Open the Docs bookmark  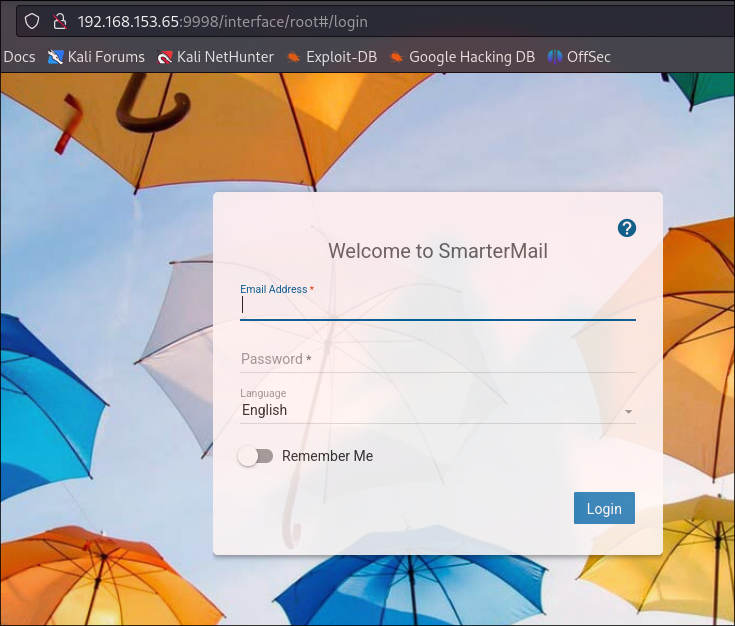[19, 57]
